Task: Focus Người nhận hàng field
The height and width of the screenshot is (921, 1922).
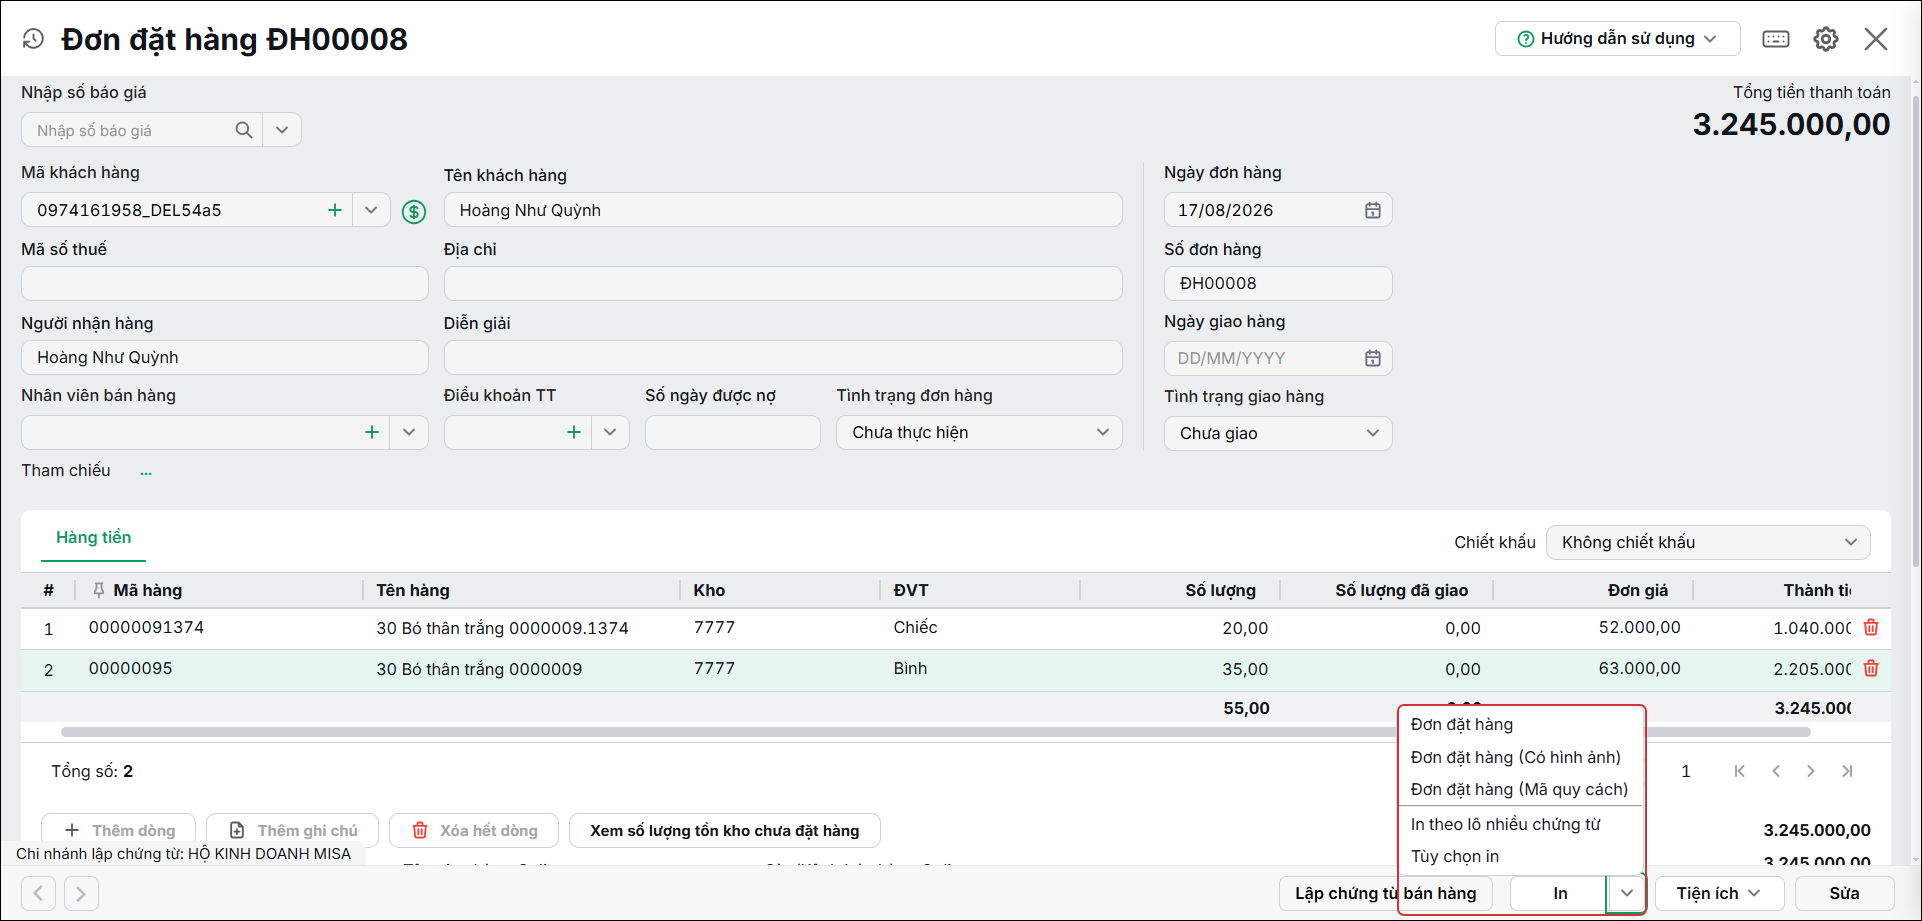Action: point(225,357)
